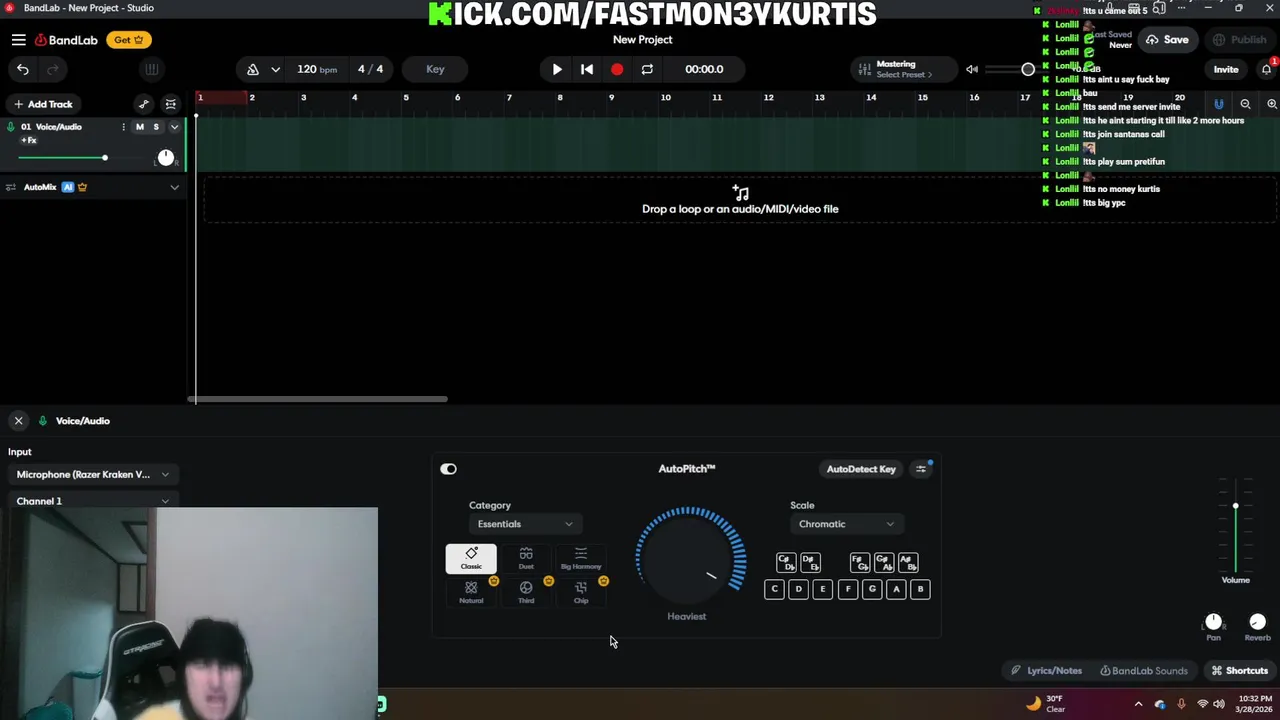The width and height of the screenshot is (1280, 720).
Task: Toggle magnet snap to grid
Action: (x=1219, y=104)
